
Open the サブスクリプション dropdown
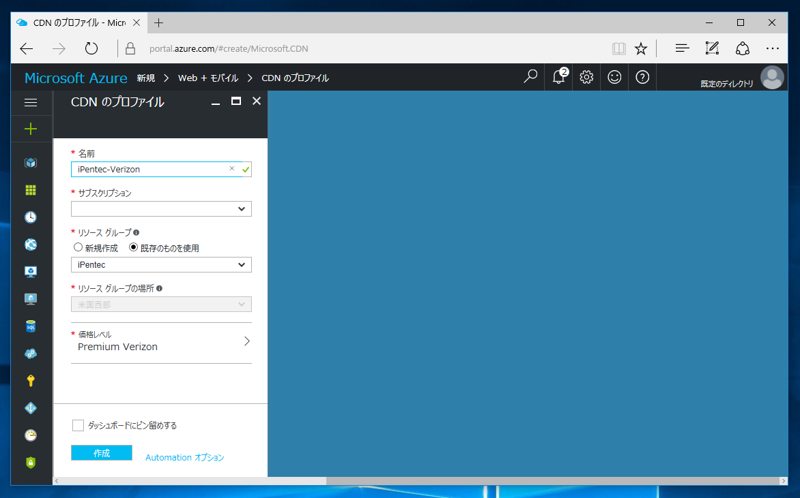(x=161, y=209)
